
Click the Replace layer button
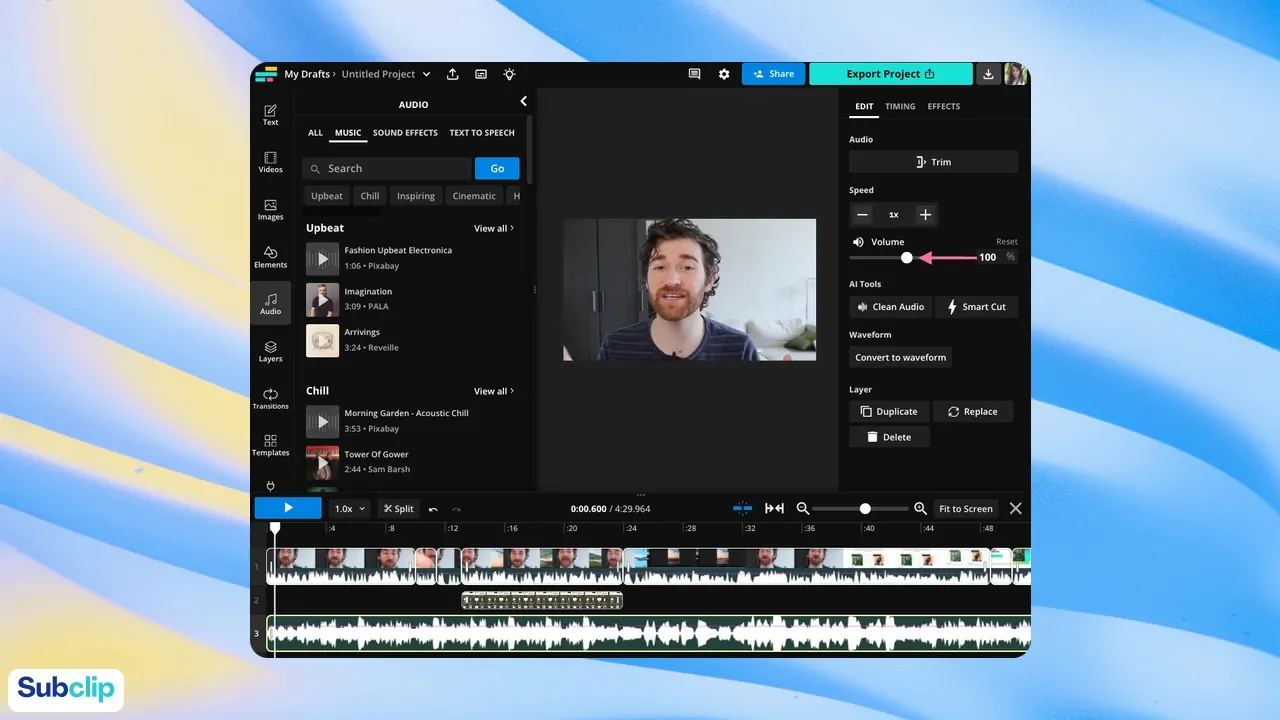click(x=973, y=411)
